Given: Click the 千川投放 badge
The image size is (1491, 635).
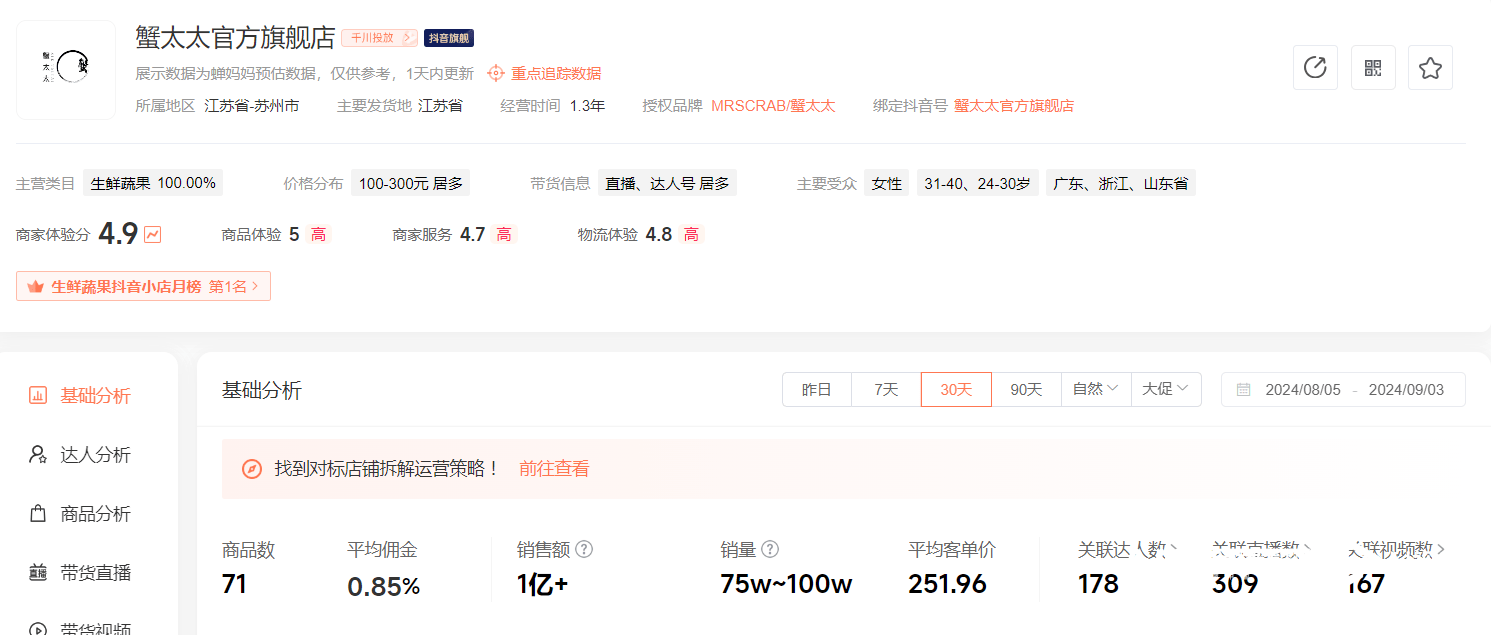Looking at the screenshot, I should (379, 38).
